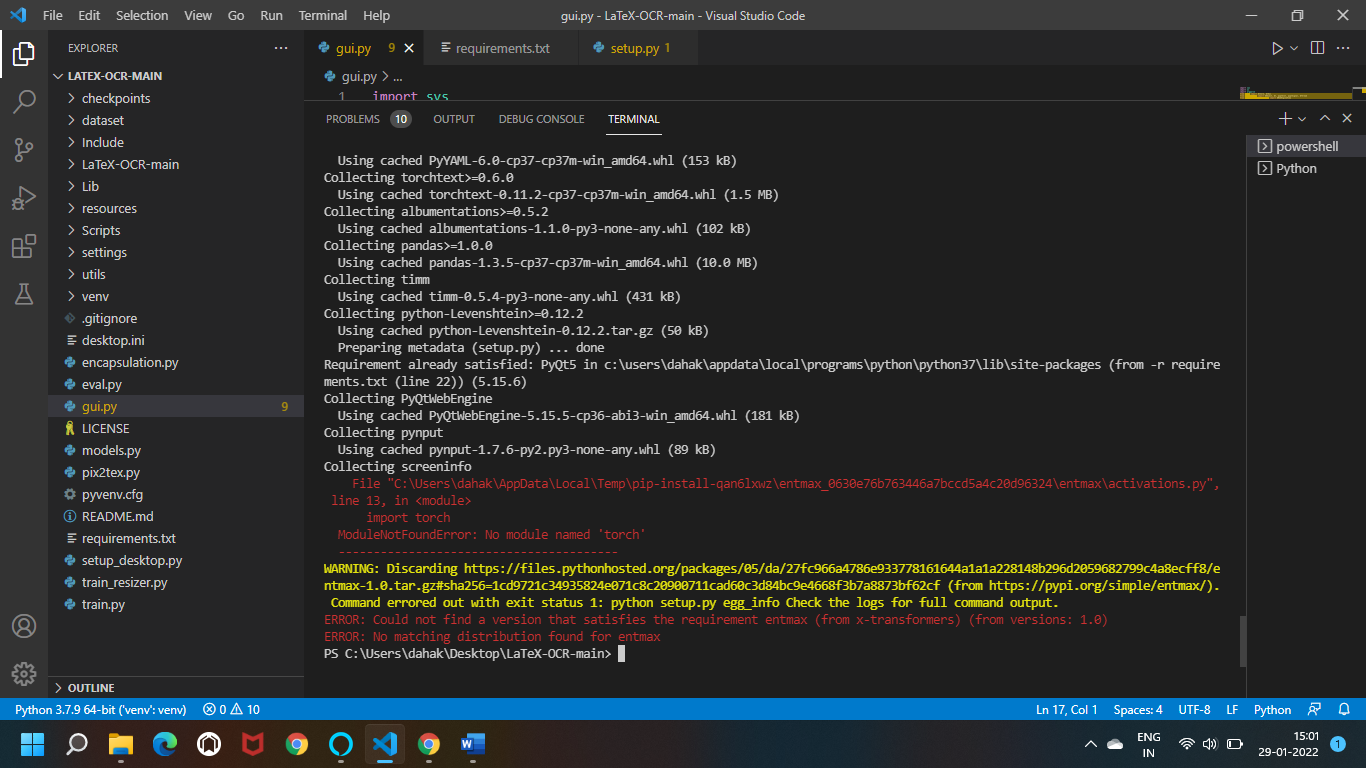The width and height of the screenshot is (1366, 768).
Task: Open the Run and Debug view
Action: [25, 197]
